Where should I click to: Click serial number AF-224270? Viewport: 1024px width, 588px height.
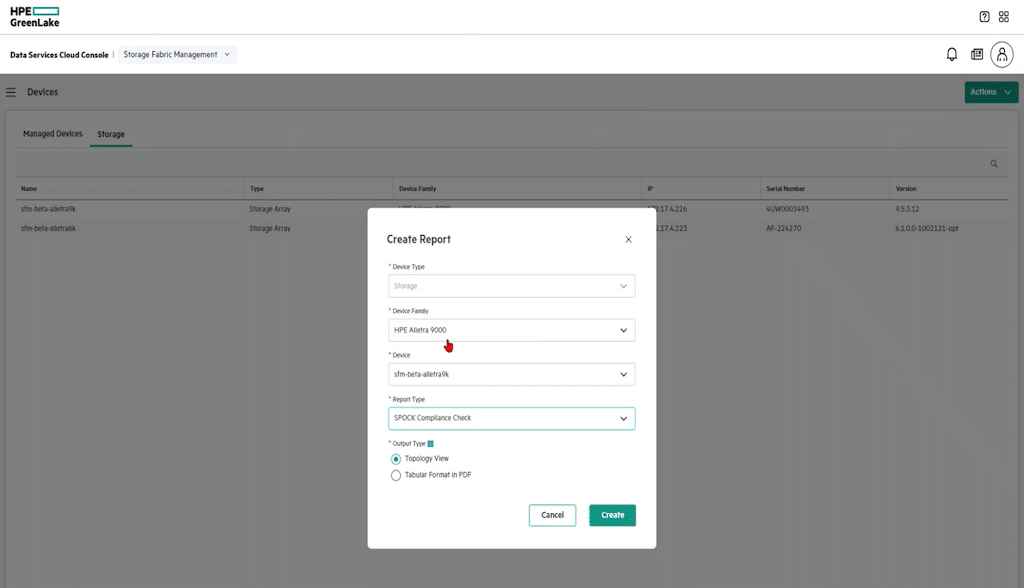[784, 229]
